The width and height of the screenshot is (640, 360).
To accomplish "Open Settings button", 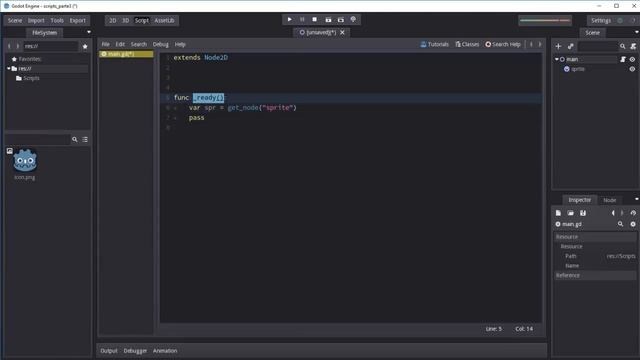I will (x=601, y=20).
